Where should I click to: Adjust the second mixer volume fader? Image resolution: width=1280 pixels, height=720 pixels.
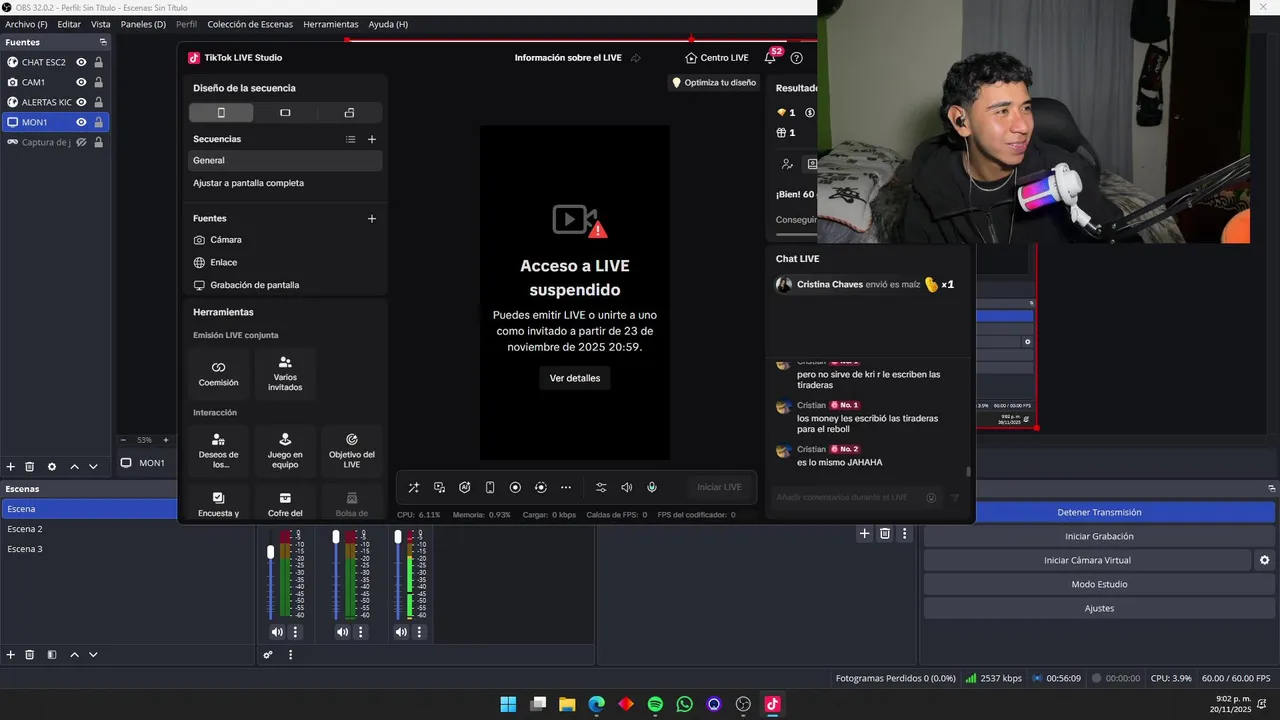pos(336,538)
